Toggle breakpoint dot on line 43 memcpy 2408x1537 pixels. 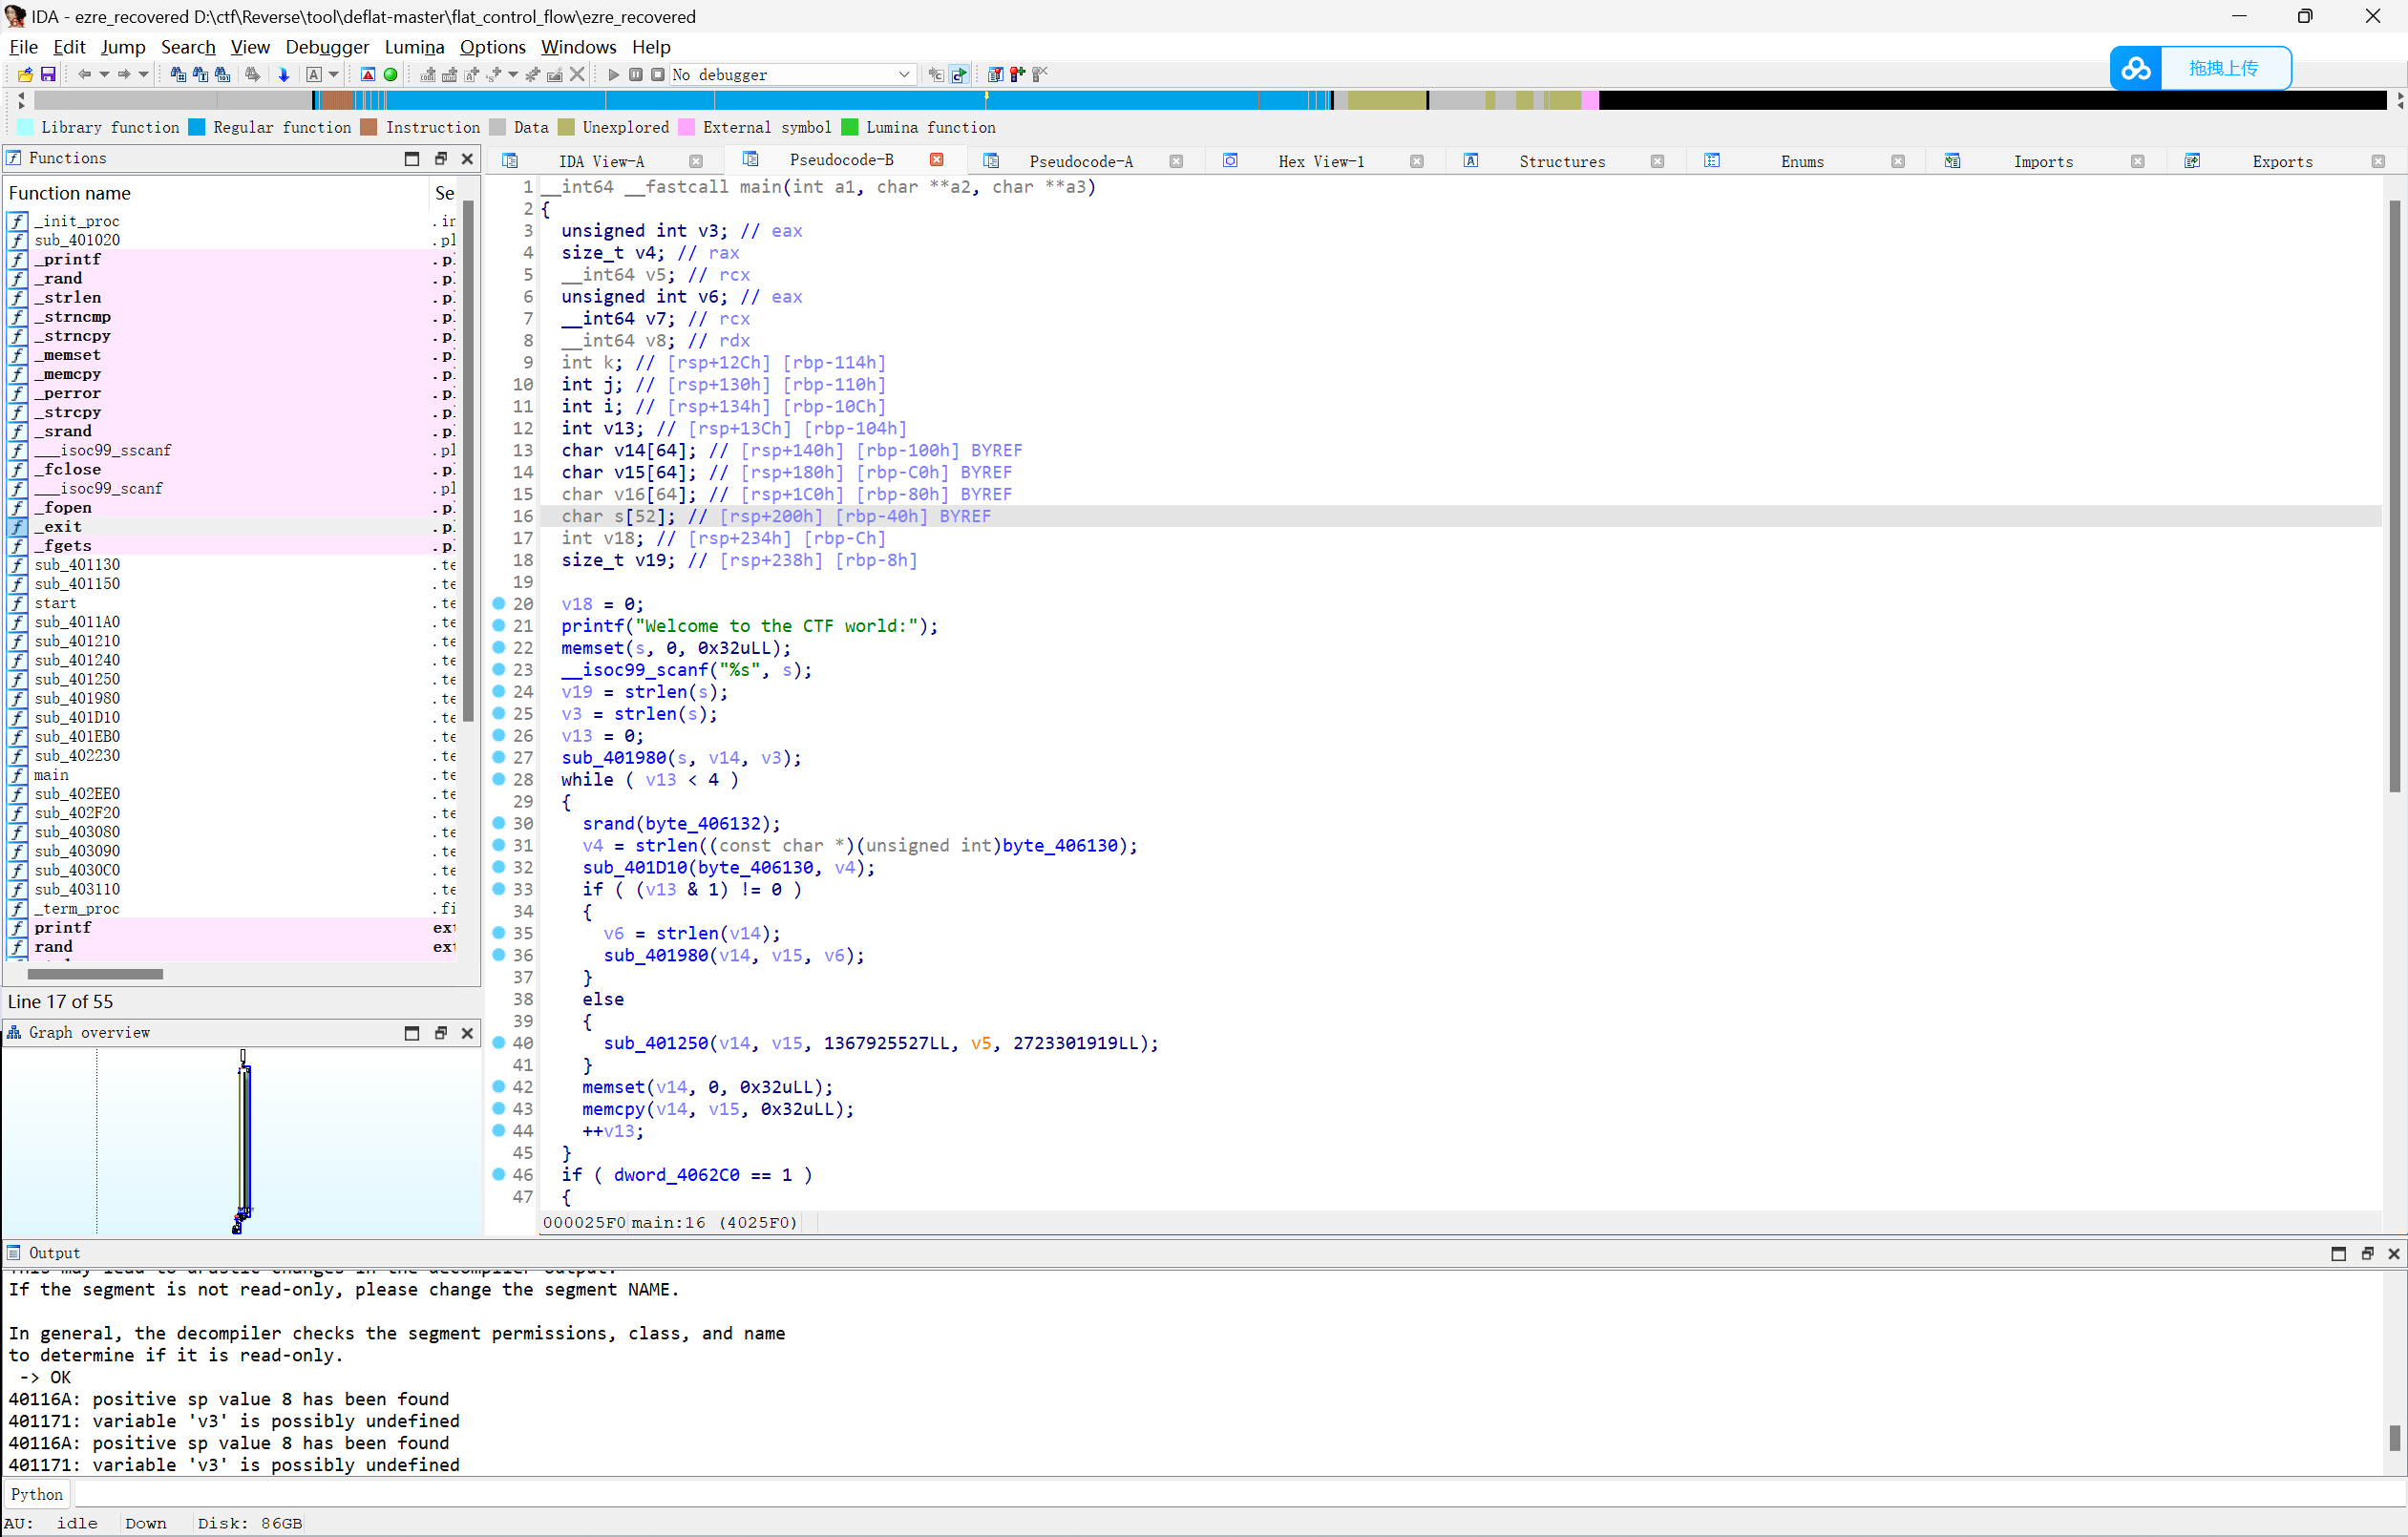[499, 1109]
